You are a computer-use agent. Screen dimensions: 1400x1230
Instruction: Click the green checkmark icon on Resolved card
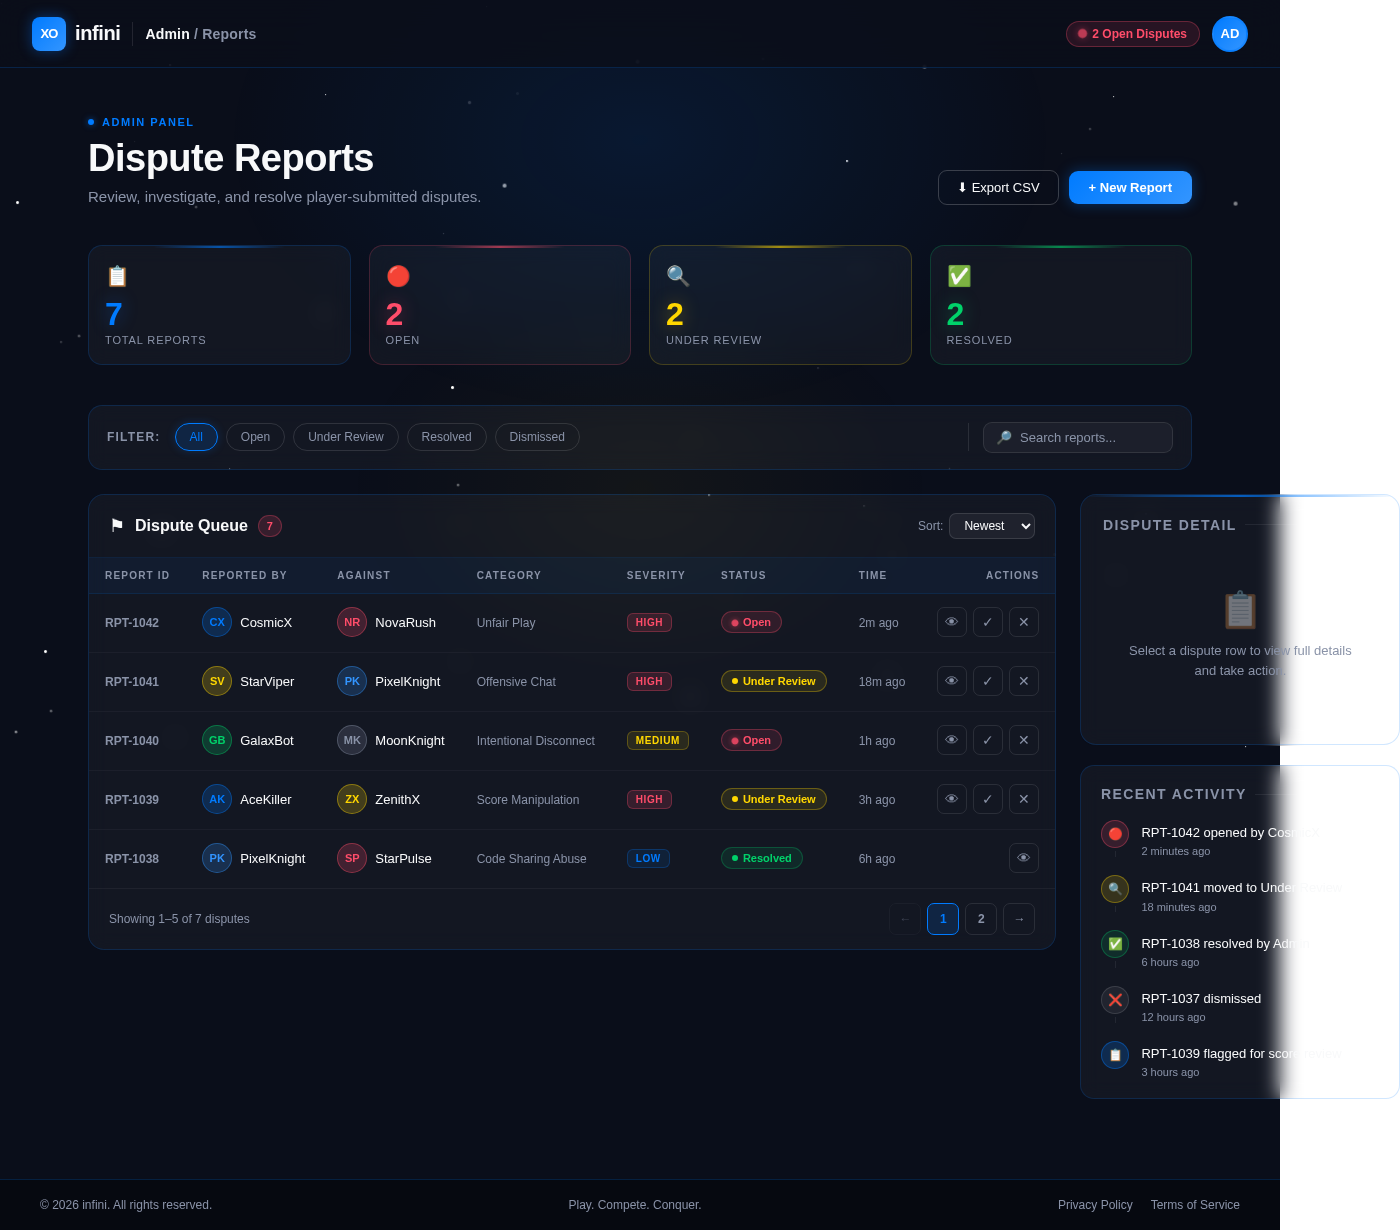click(x=958, y=276)
